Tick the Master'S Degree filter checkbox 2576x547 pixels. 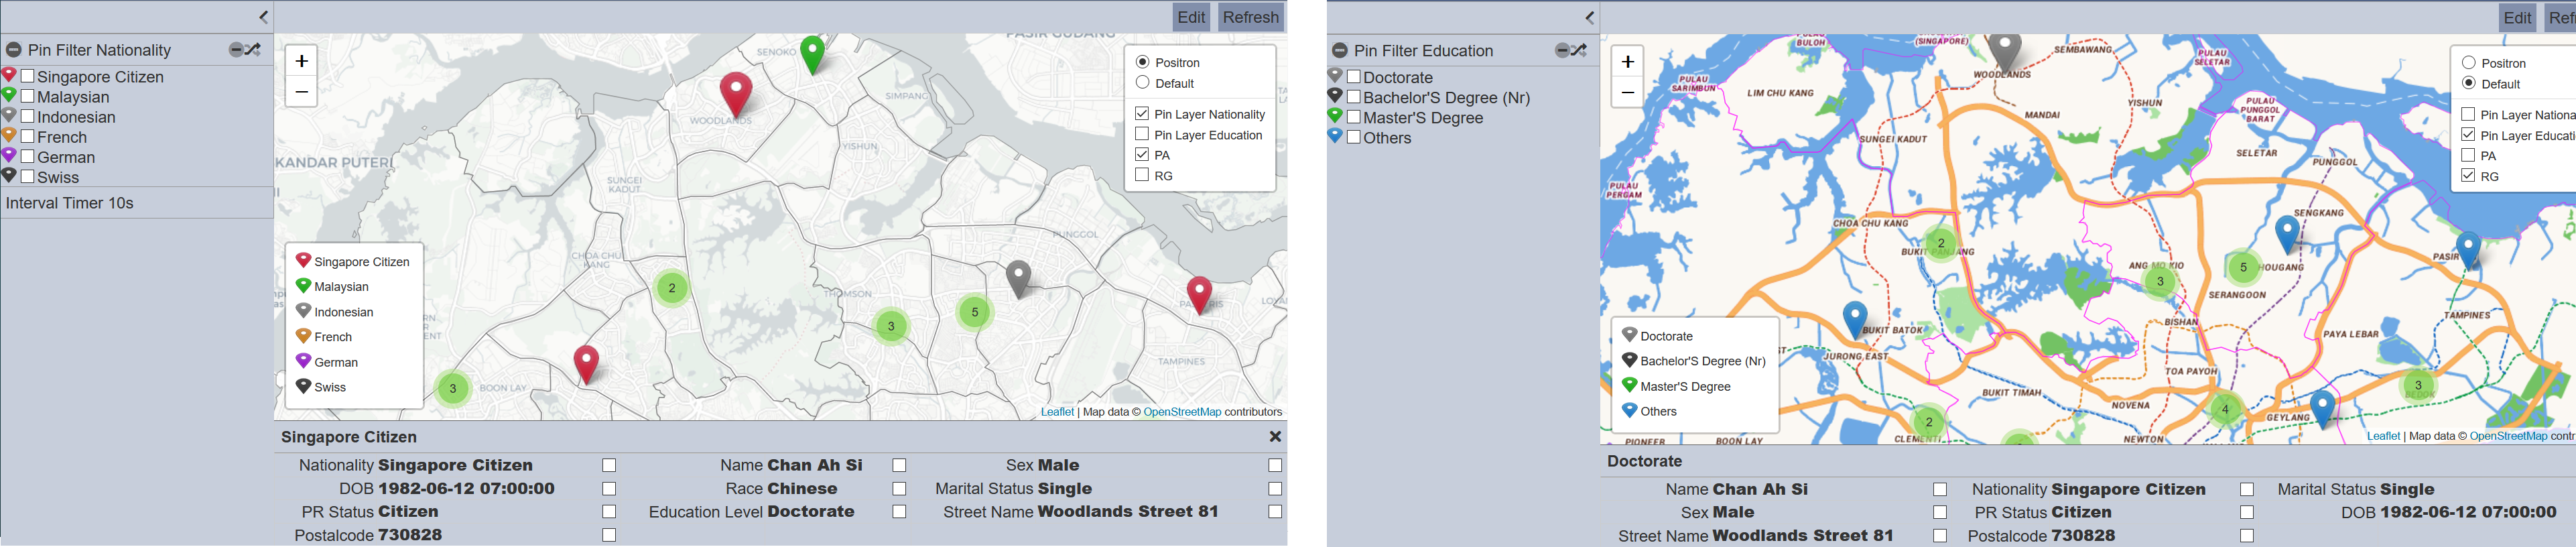pos(1354,117)
